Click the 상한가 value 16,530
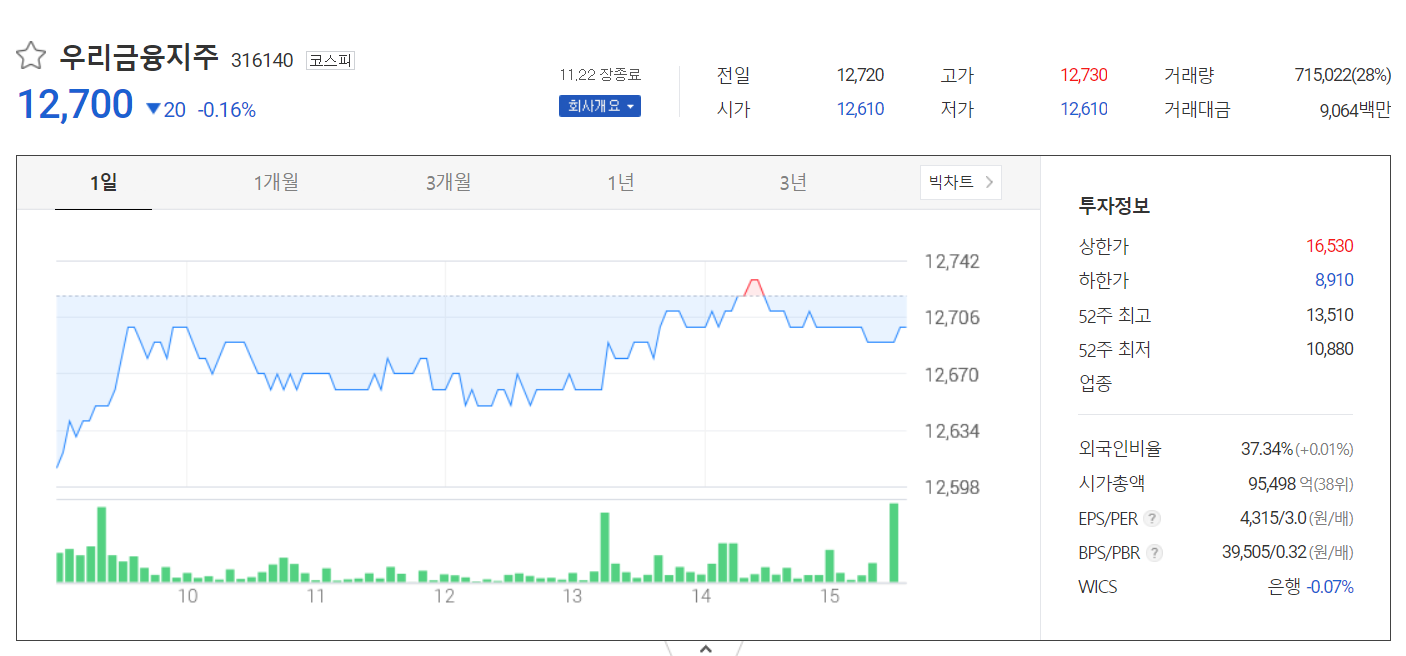1406x656 pixels. pos(1330,246)
